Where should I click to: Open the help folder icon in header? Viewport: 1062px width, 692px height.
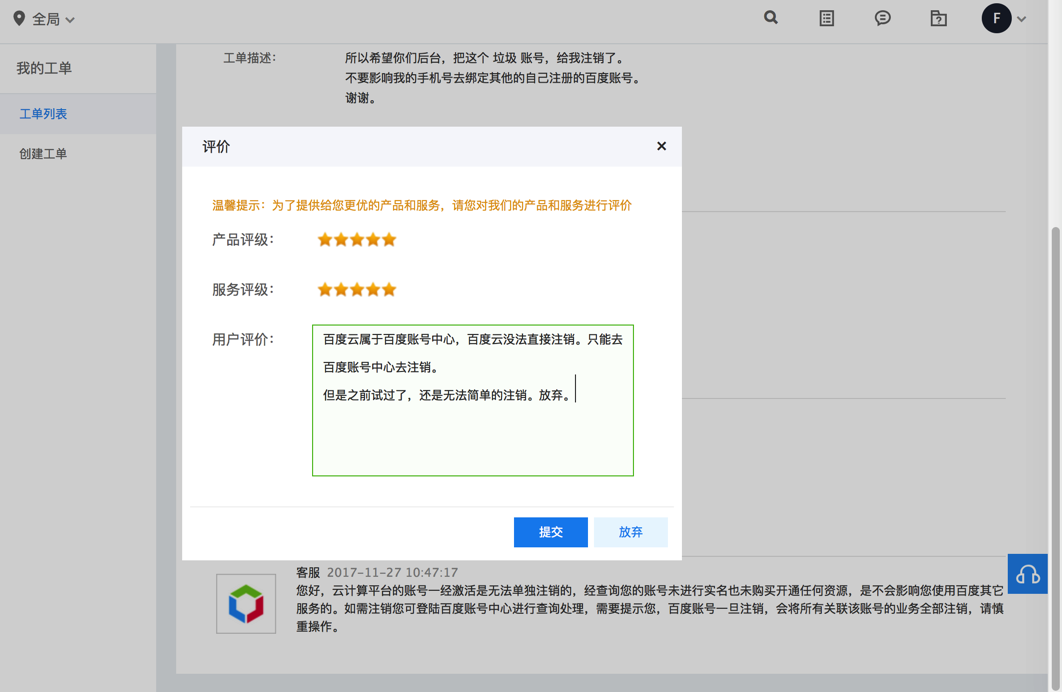938,18
